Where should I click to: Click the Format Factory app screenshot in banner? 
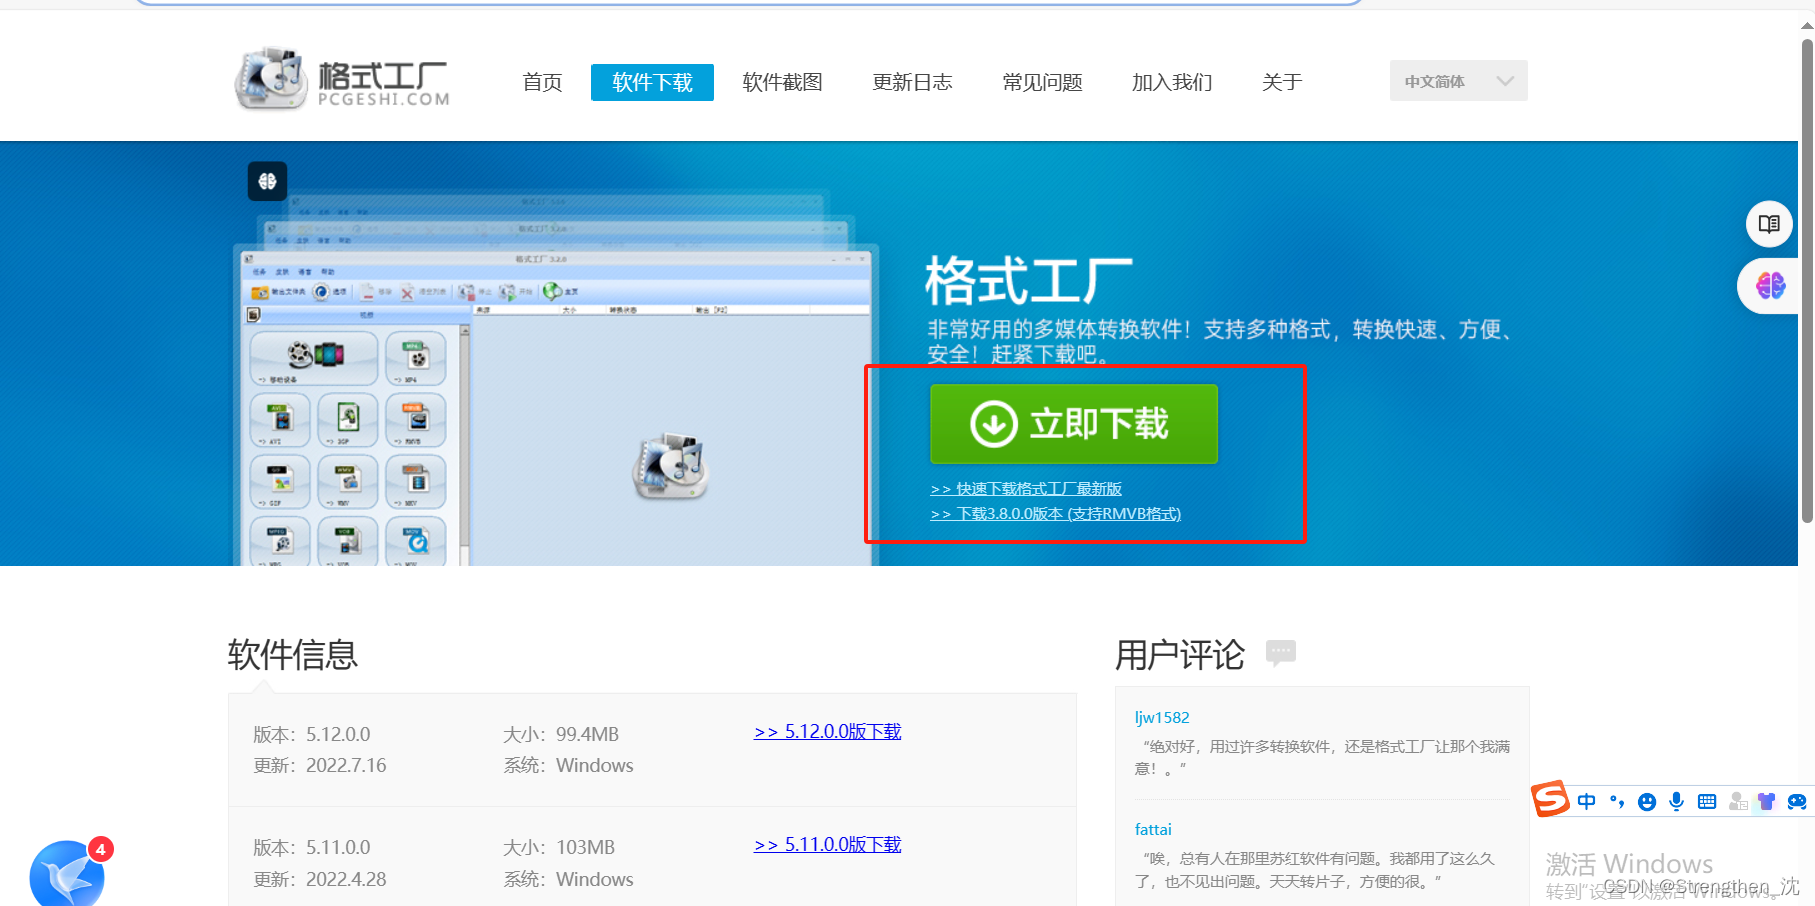click(556, 405)
